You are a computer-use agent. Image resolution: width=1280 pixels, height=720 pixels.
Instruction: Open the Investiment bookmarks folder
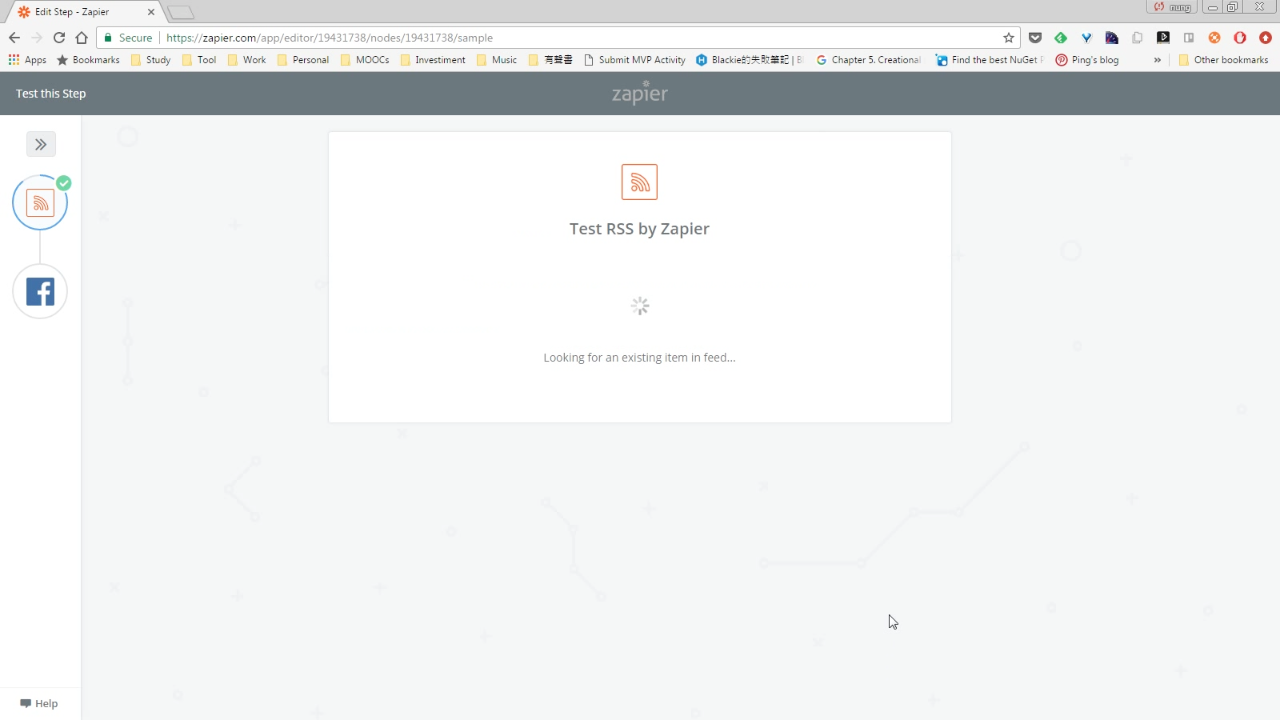point(432,60)
